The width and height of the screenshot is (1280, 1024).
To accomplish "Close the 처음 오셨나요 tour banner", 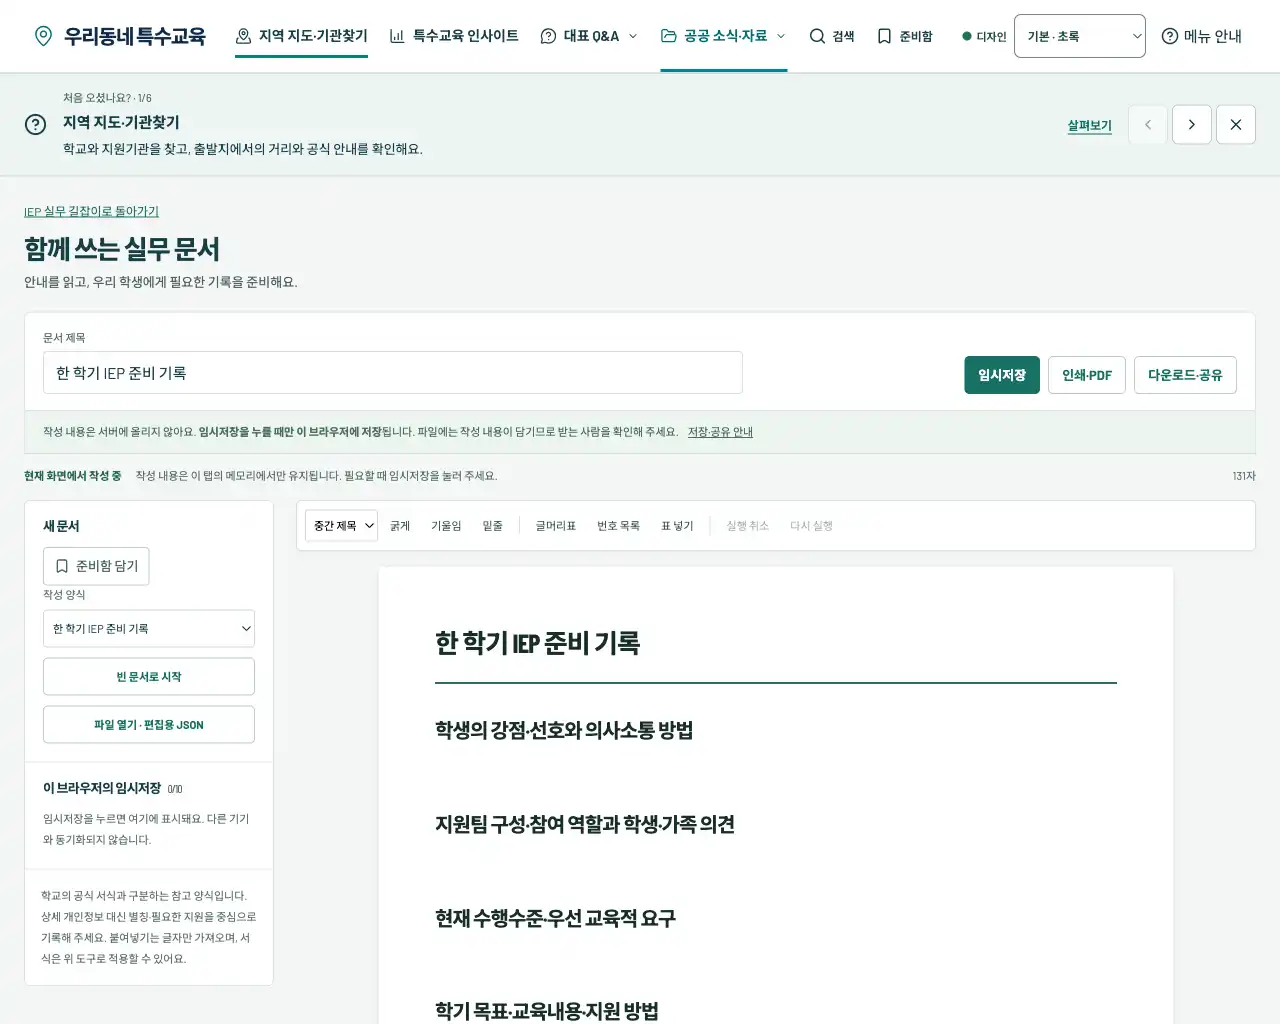I will [1236, 125].
